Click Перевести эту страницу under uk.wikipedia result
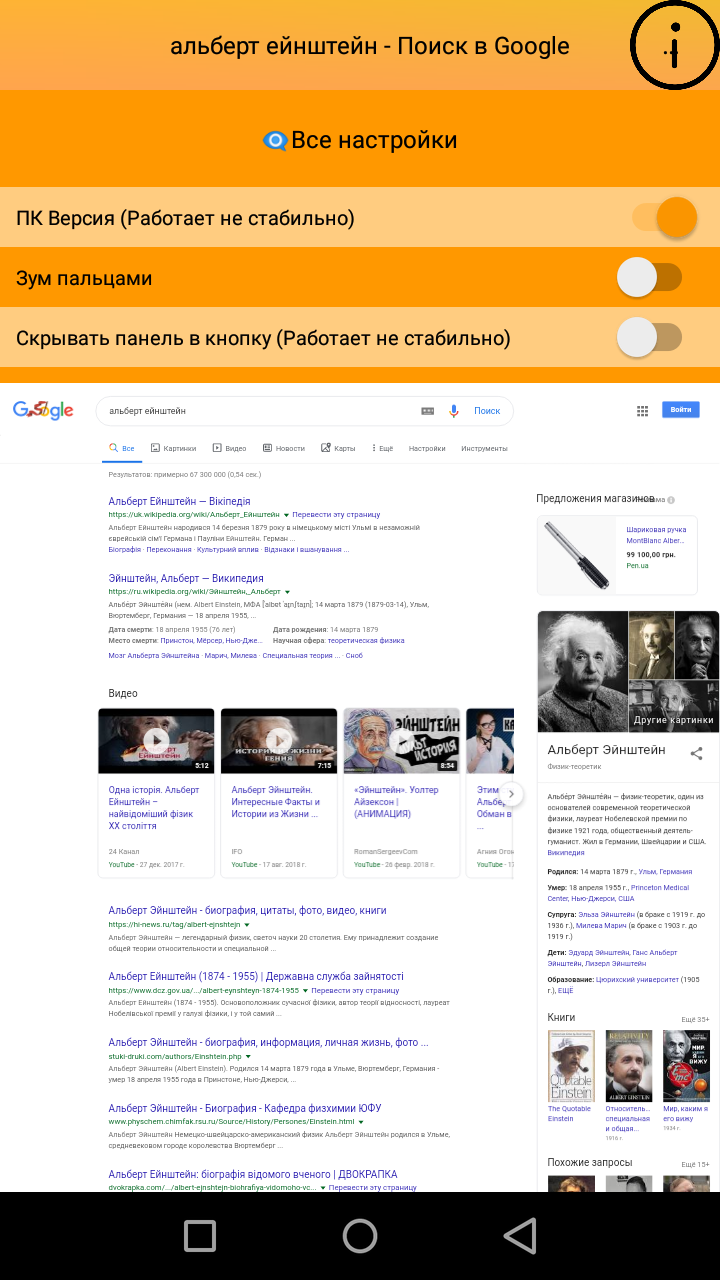This screenshot has width=720, height=1280. pos(337,514)
